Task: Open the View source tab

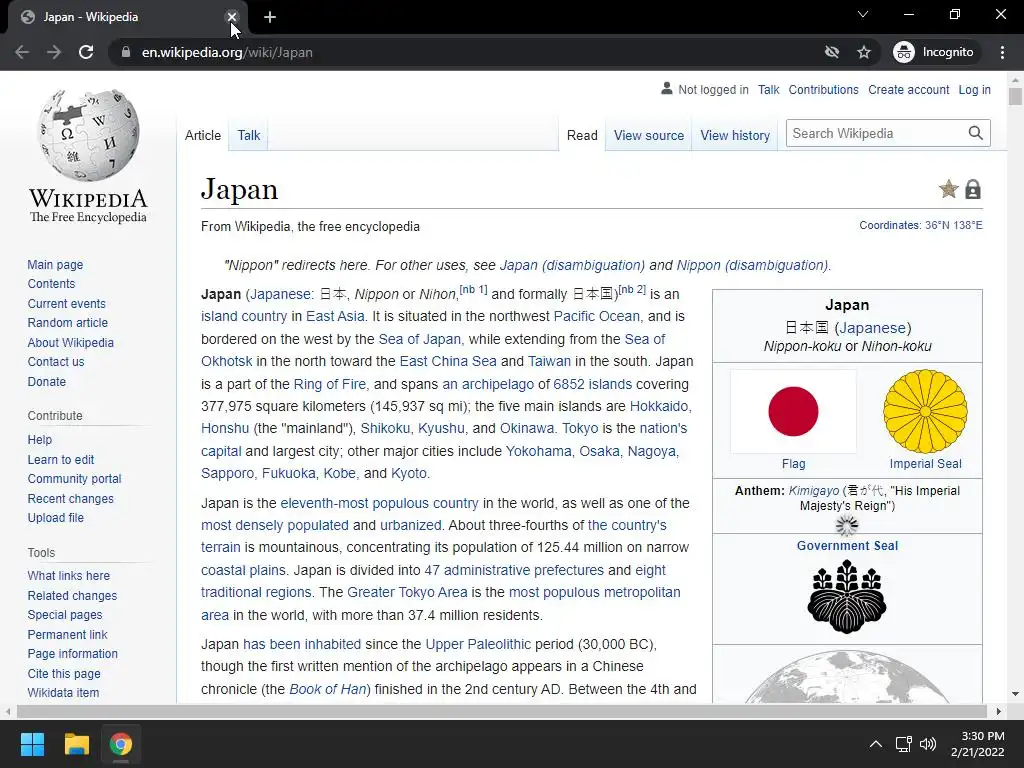Action: 649,135
